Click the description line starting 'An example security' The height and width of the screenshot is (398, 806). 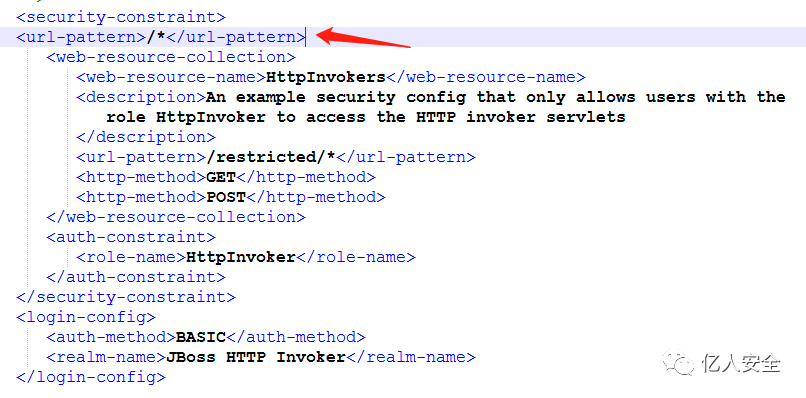(x=431, y=97)
